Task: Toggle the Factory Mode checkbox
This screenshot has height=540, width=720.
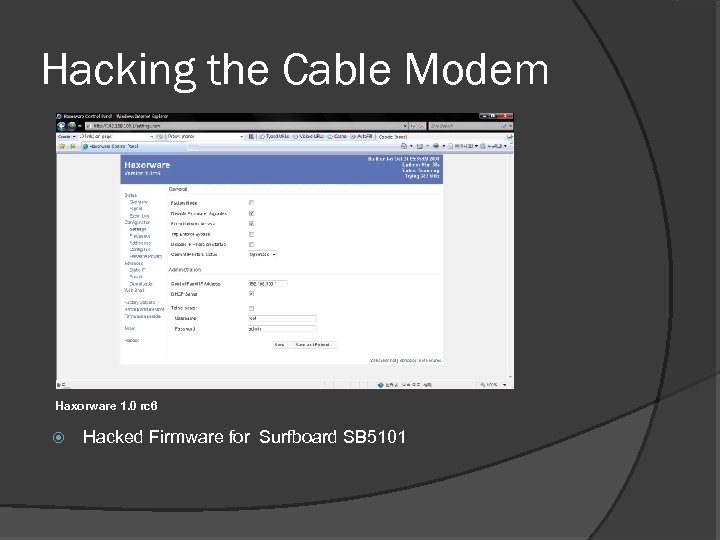Action: [251, 202]
